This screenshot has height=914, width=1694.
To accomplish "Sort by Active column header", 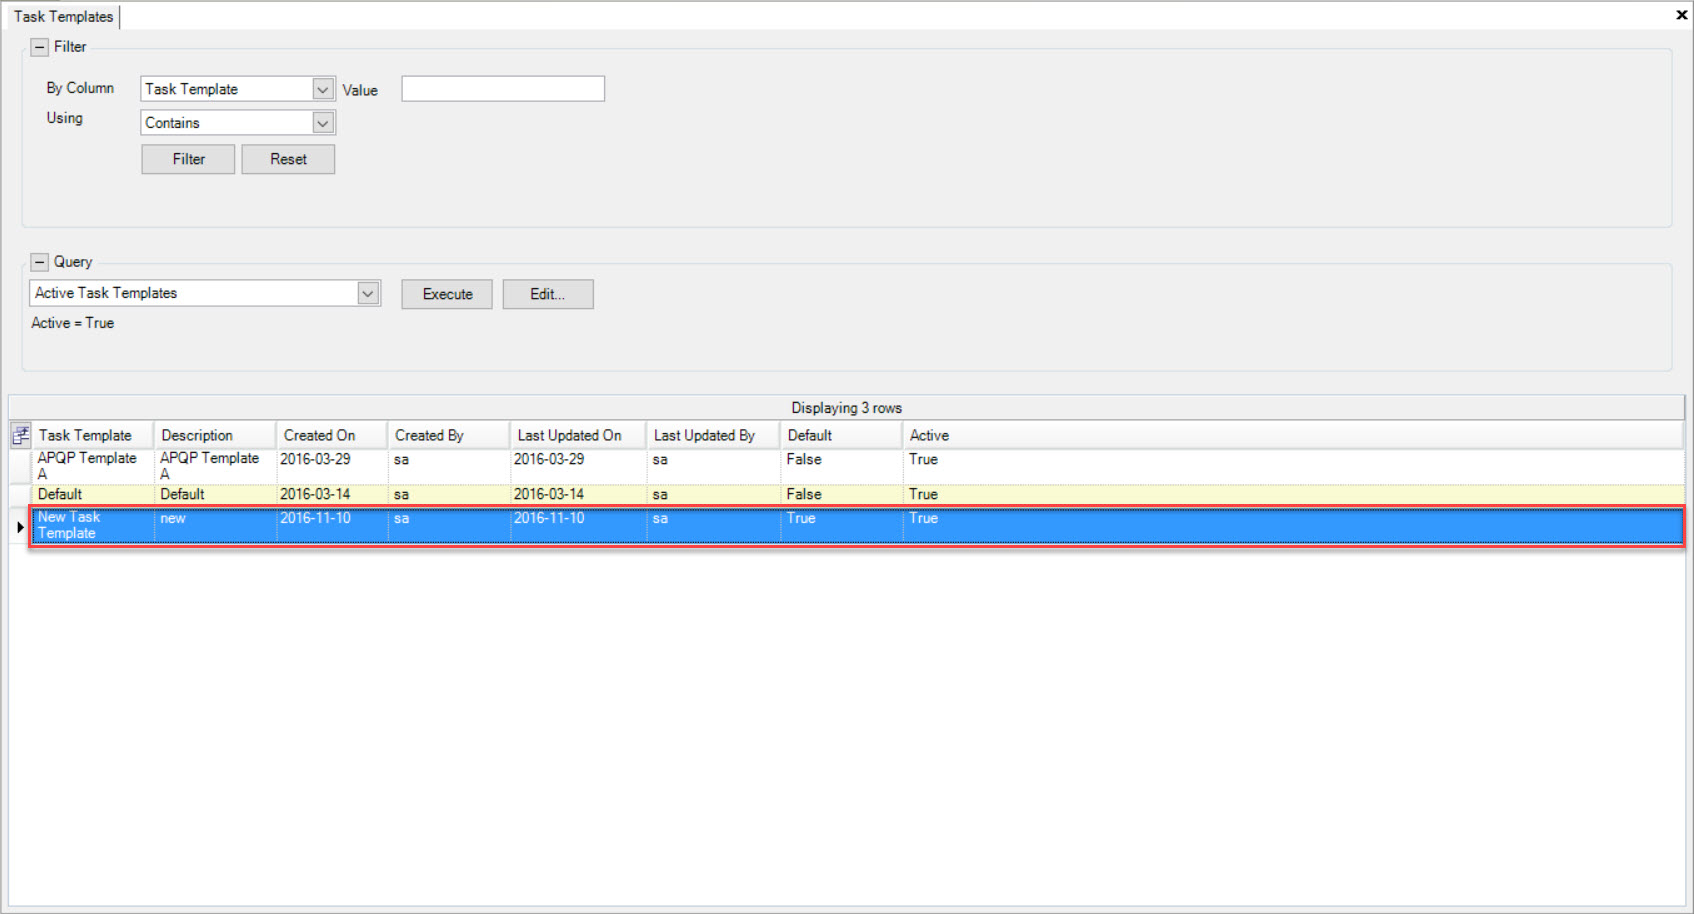I will click(x=1292, y=435).
